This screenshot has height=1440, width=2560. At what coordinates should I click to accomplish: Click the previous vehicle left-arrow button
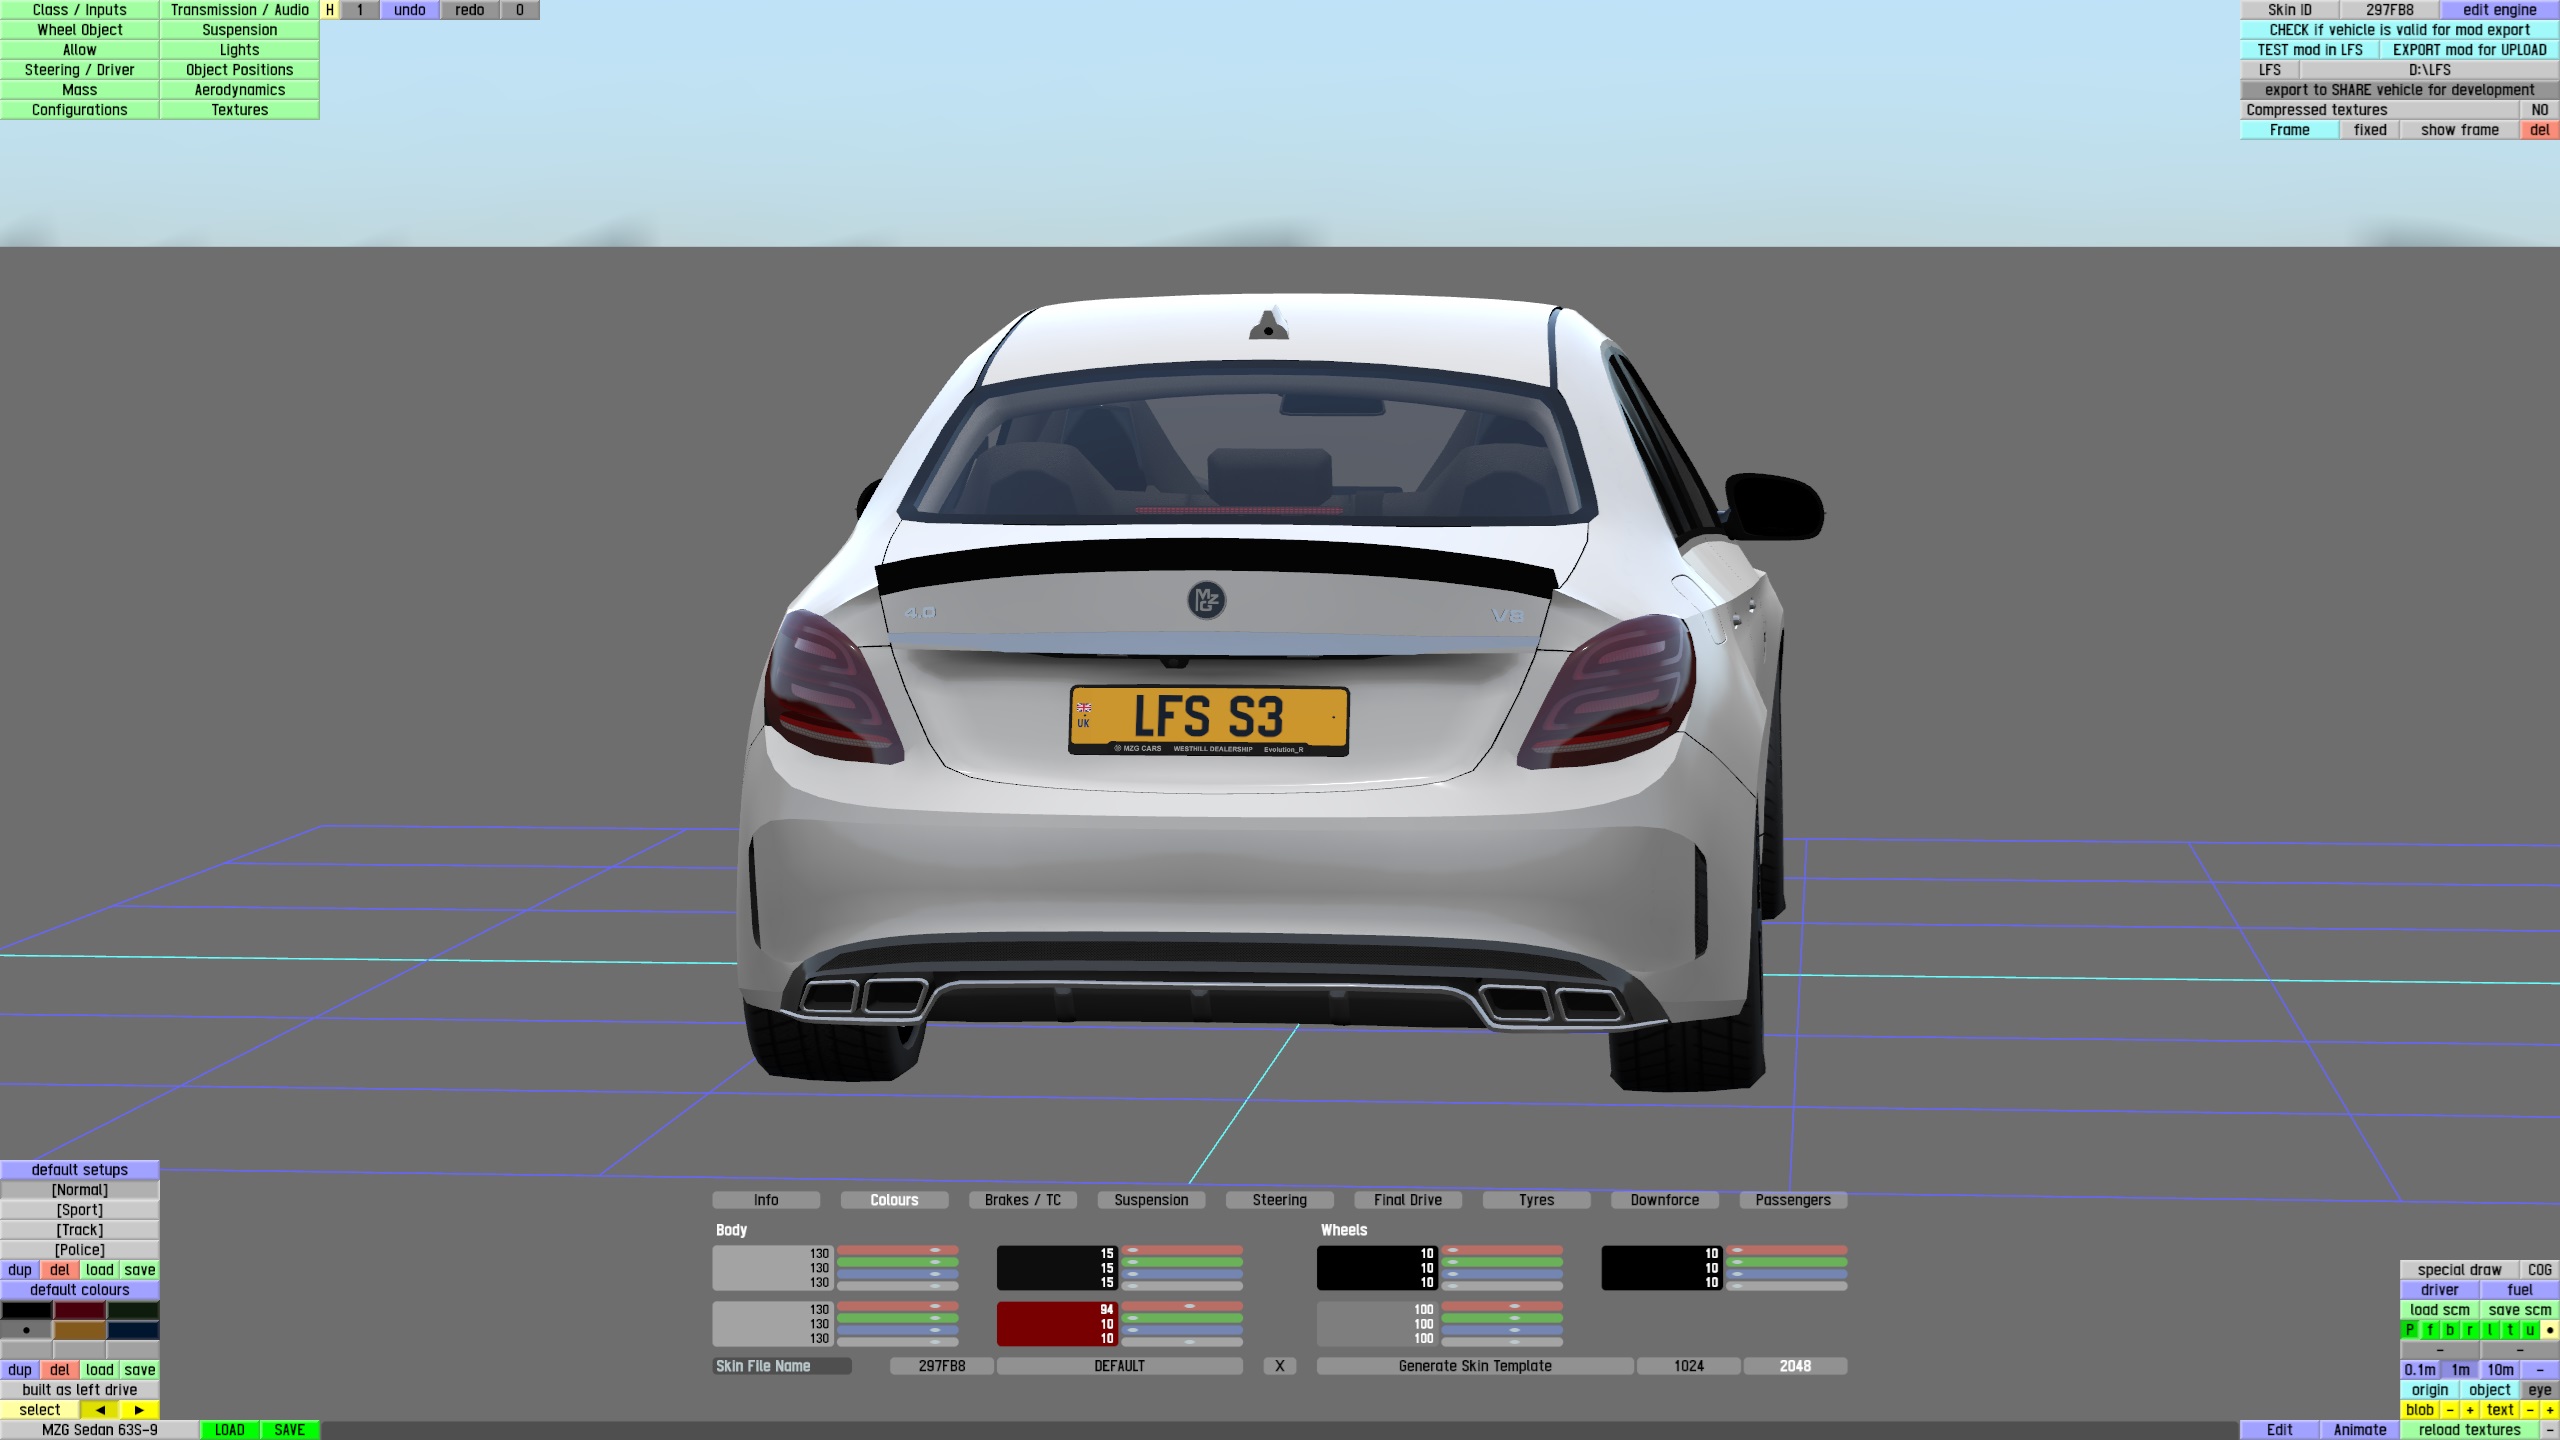[99, 1410]
